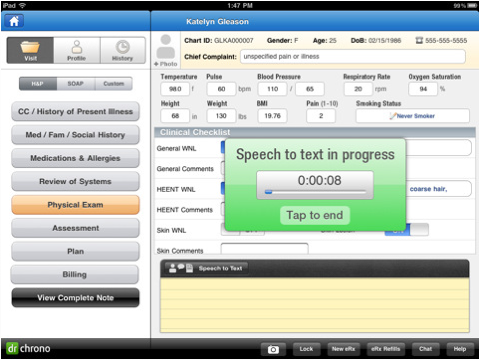Tap the Katelyn Gleason patient name title

217,22
